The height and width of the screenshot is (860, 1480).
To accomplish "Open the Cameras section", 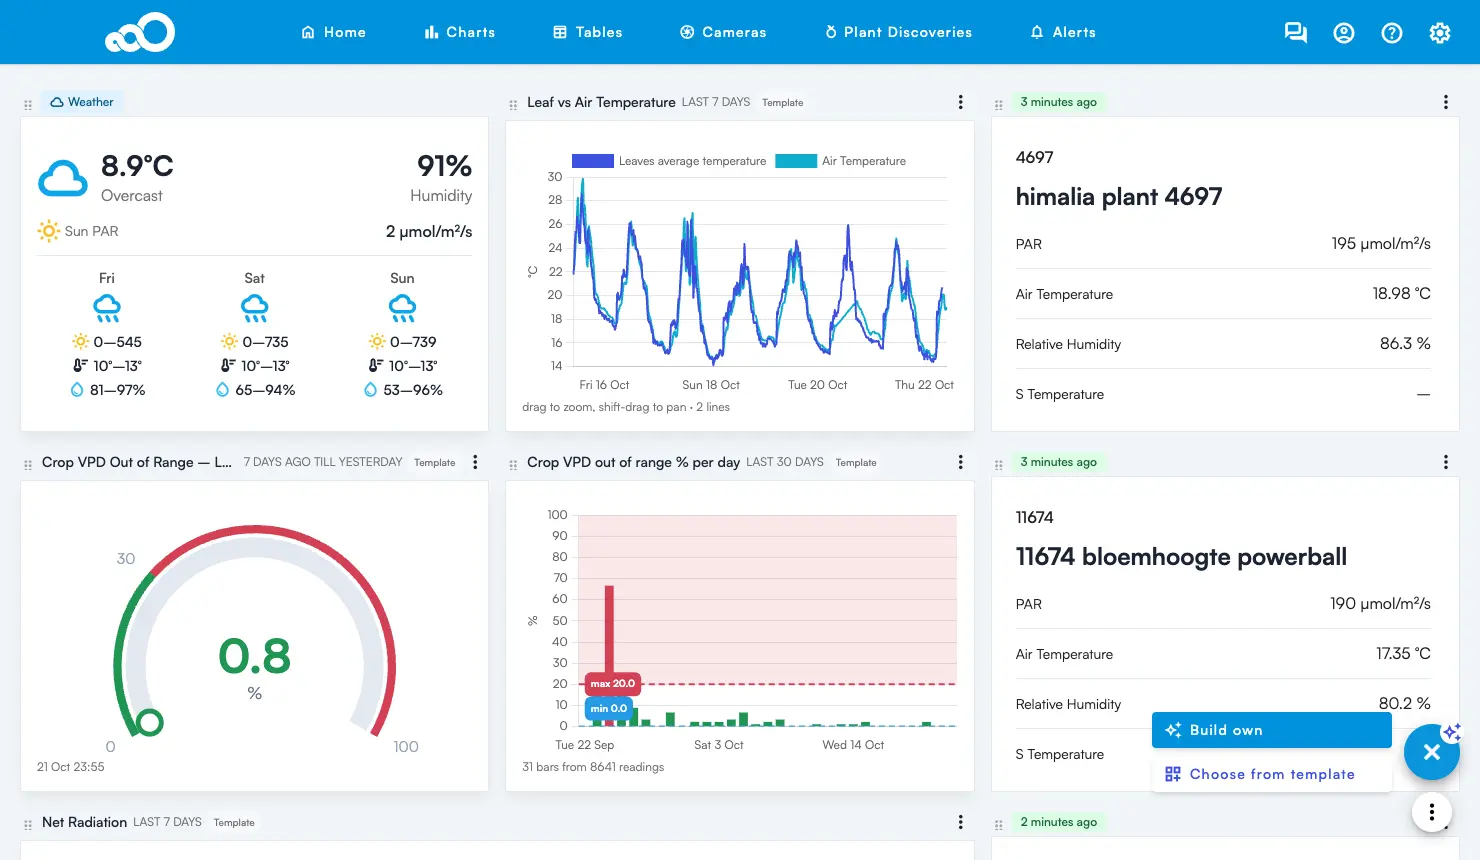I will coord(723,32).
